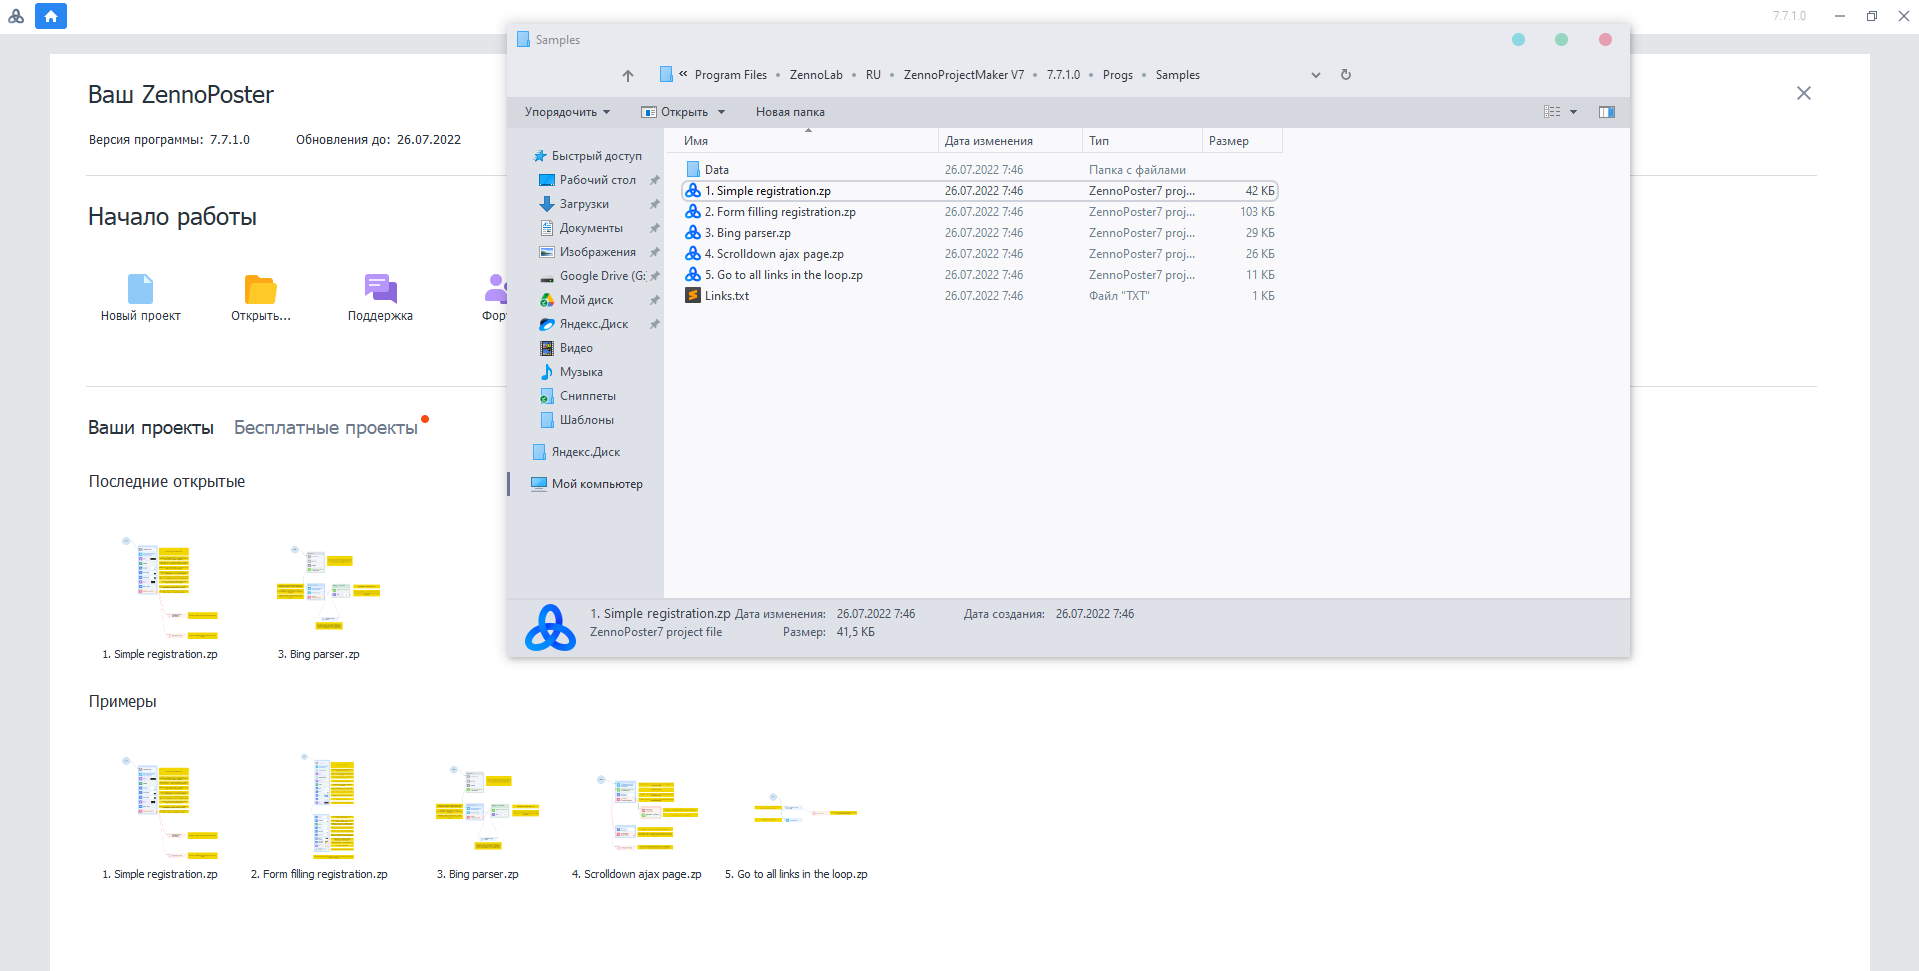Open Рабочий стол from the sidebar

tap(597, 180)
